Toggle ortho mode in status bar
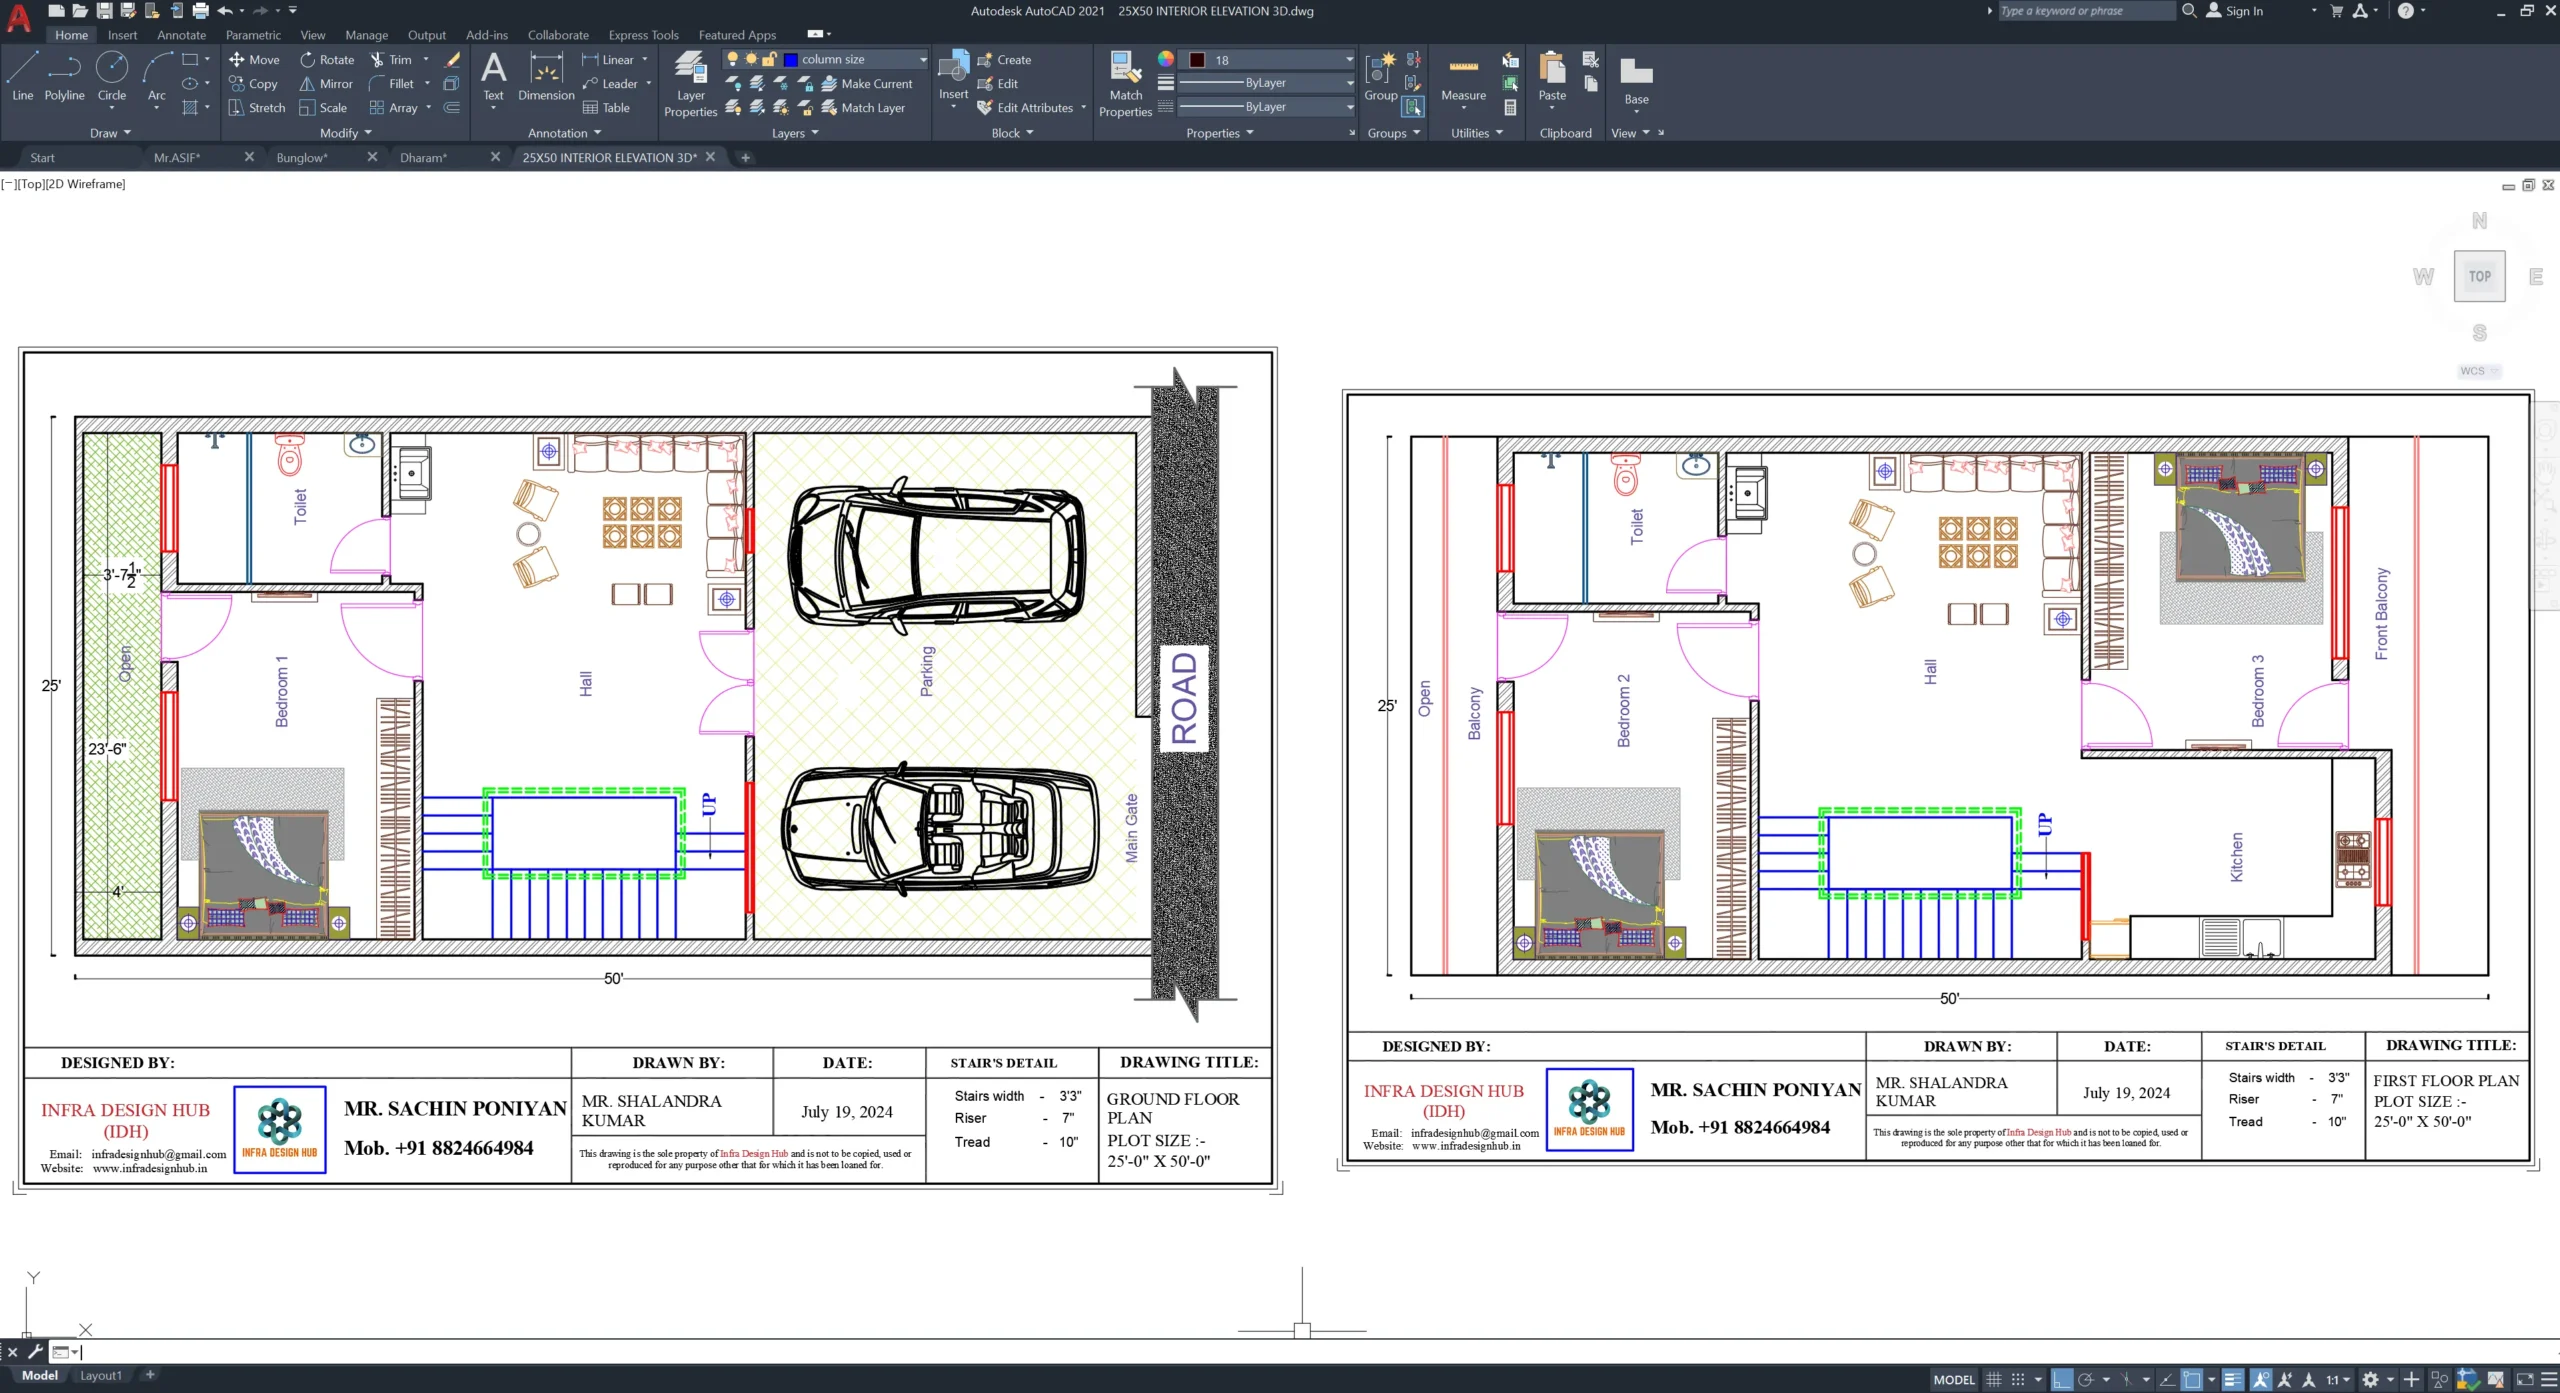The width and height of the screenshot is (2560, 1393). [2062, 1380]
